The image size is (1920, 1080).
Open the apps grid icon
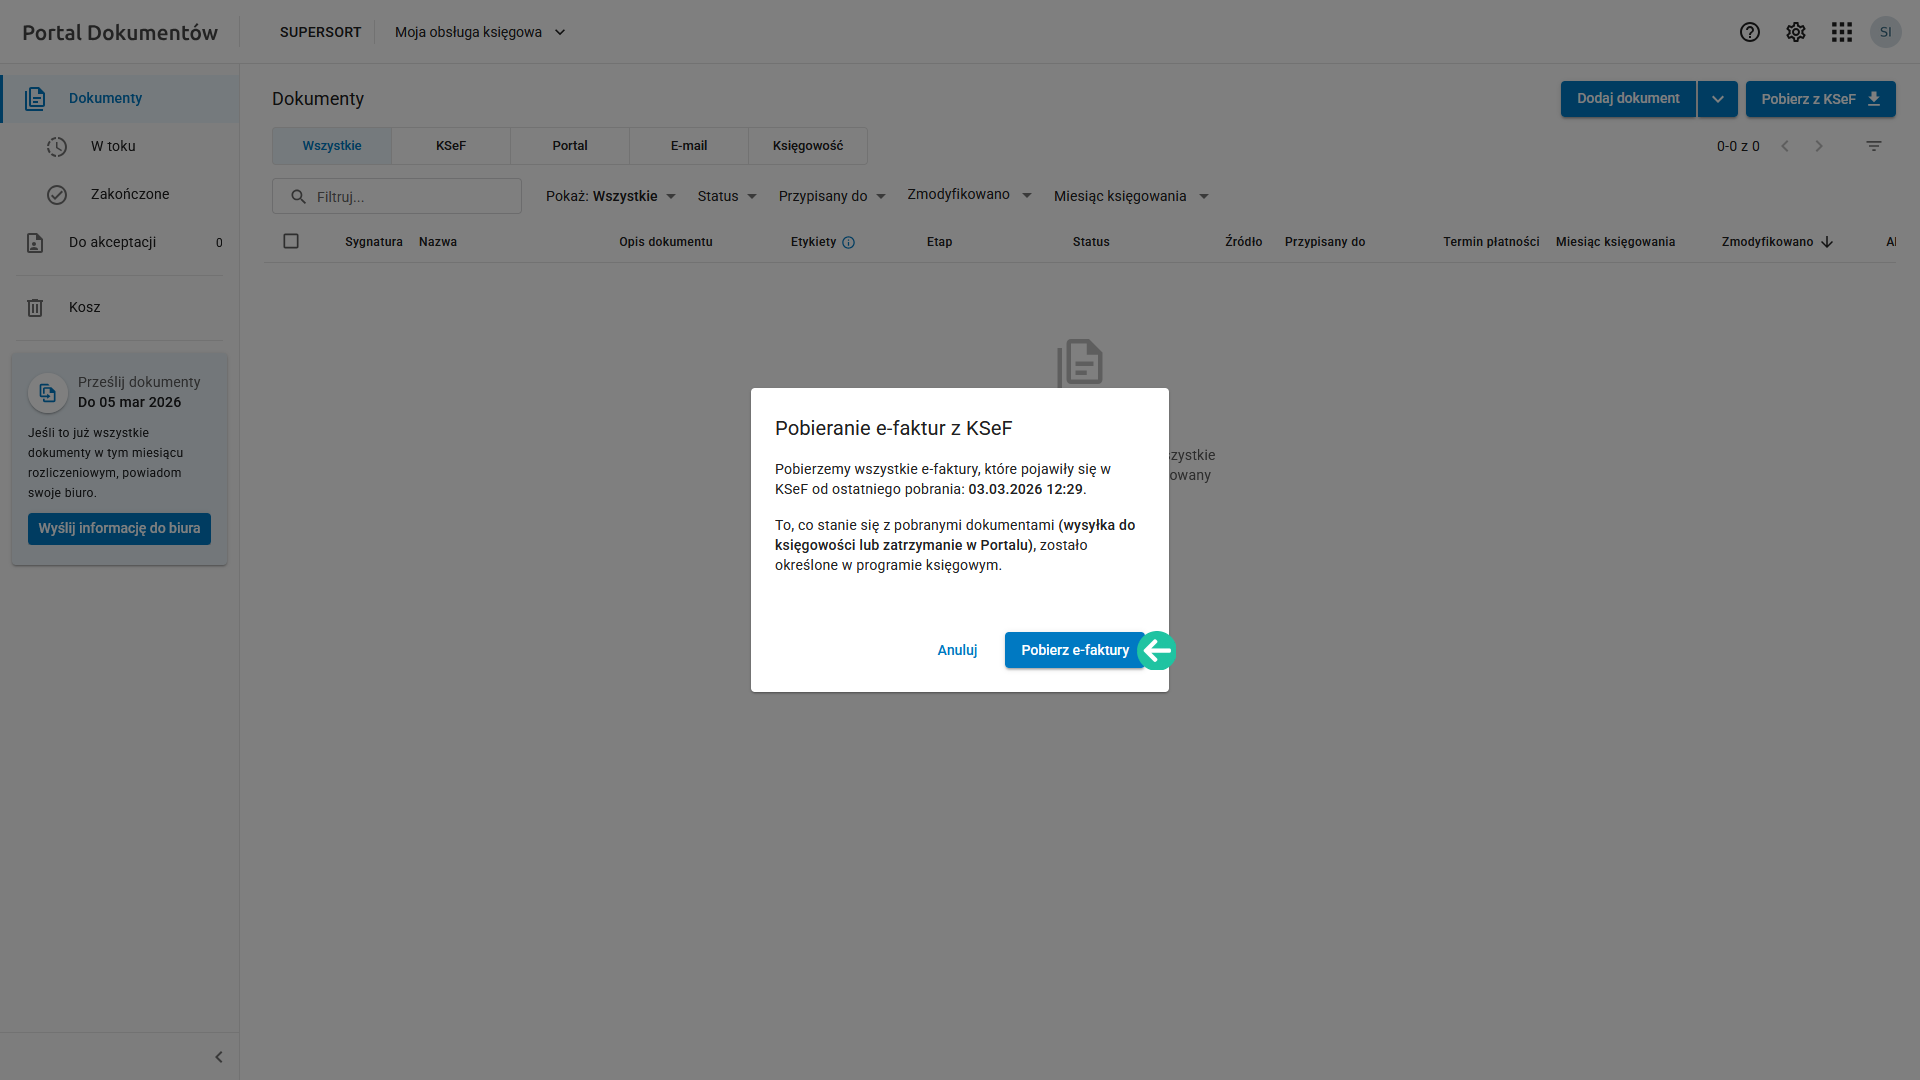(1842, 32)
